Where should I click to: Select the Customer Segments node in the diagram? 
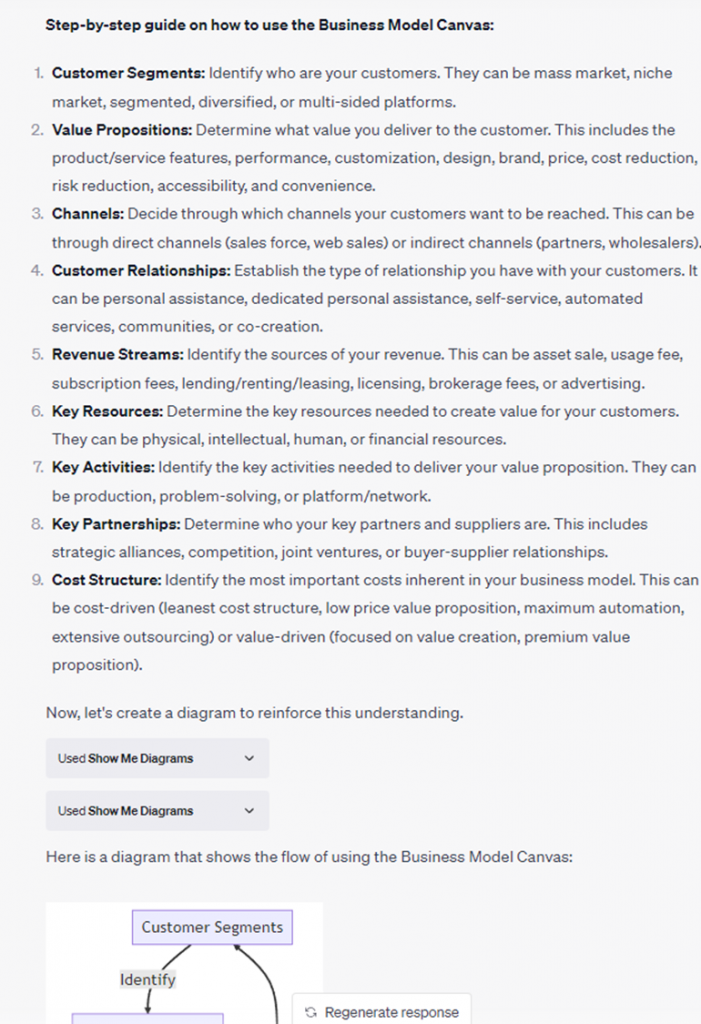(212, 927)
